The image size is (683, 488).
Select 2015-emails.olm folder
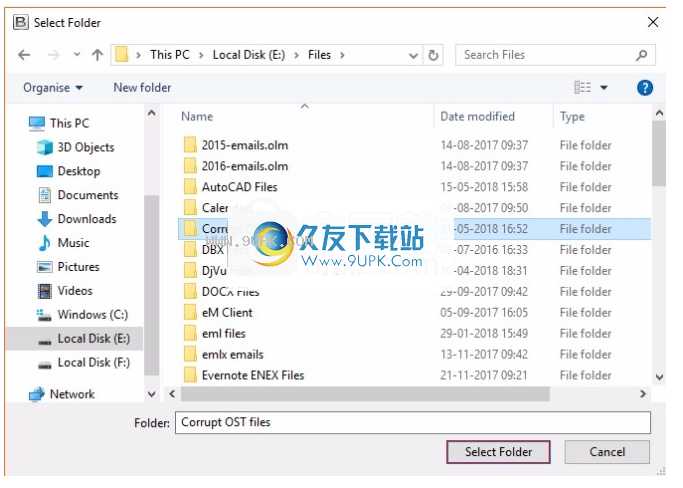point(245,145)
